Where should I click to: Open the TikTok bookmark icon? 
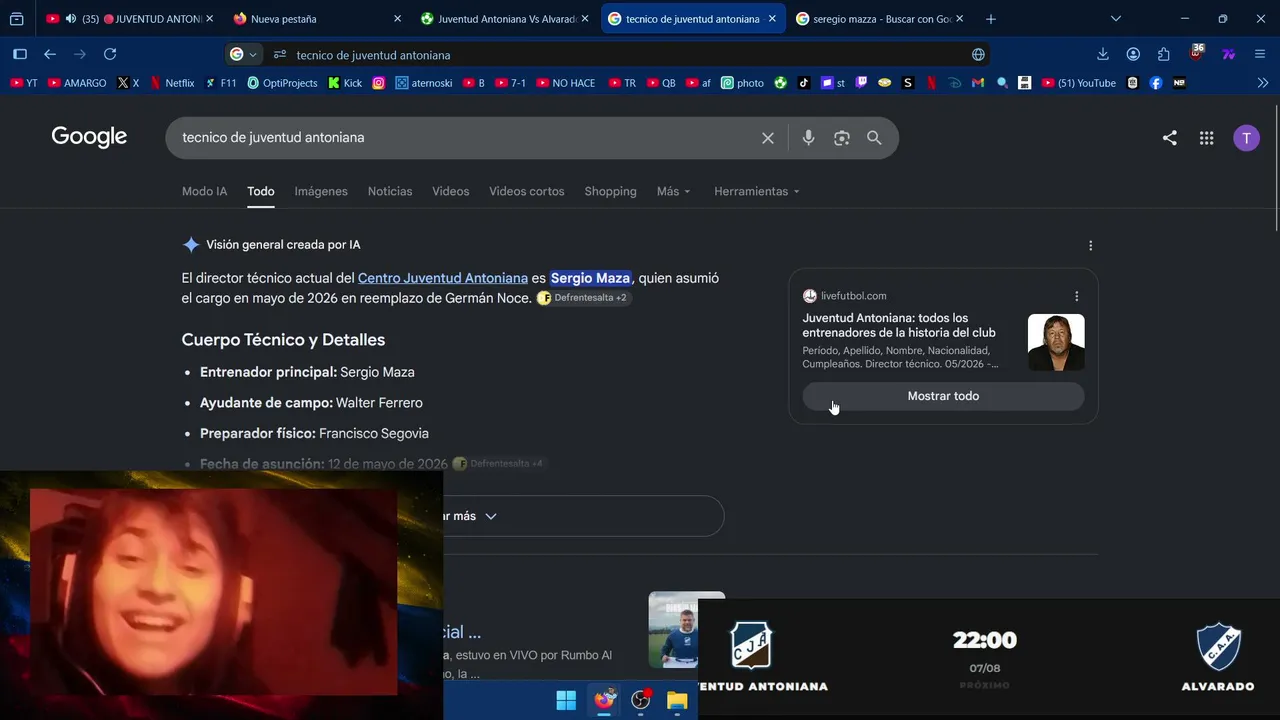[804, 83]
